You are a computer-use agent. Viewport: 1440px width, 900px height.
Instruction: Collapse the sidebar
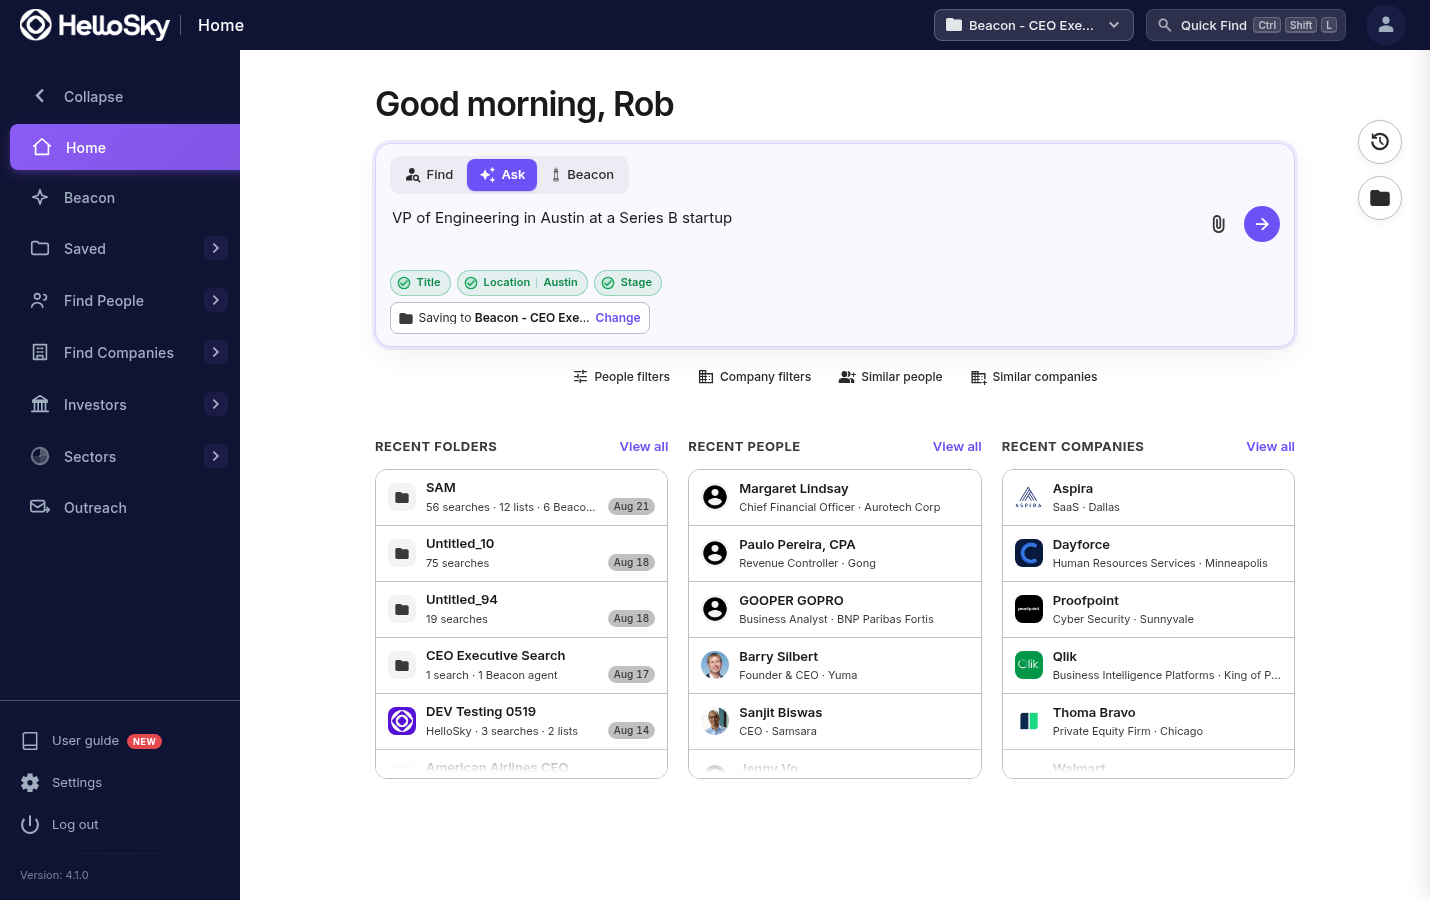[x=78, y=97]
